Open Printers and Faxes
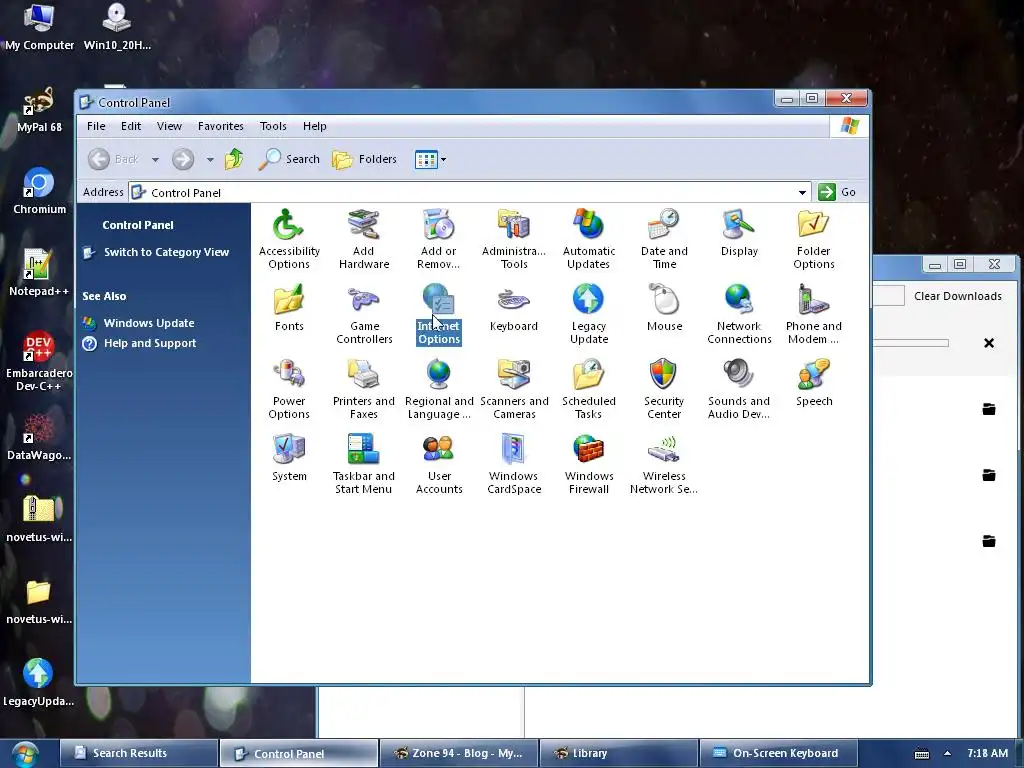1024x768 pixels. [x=364, y=389]
